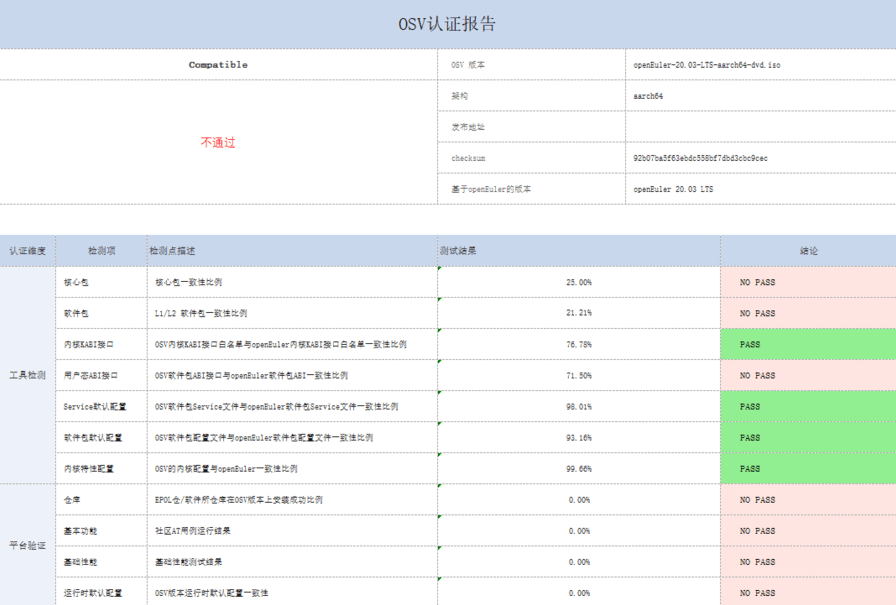Click the empty 发布地址 value cell
896x605 pixels.
[760, 127]
